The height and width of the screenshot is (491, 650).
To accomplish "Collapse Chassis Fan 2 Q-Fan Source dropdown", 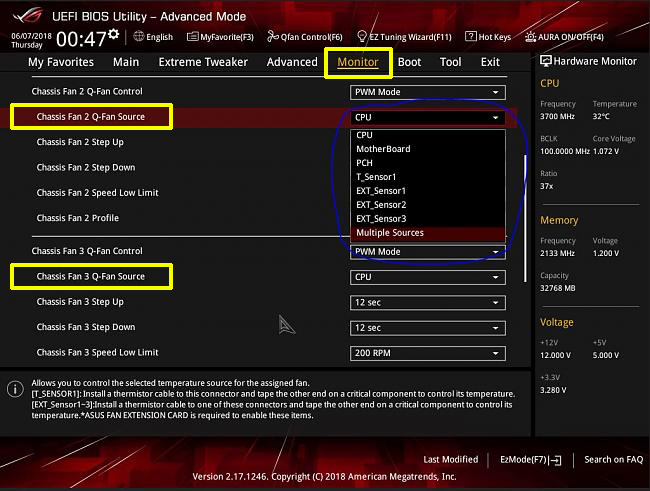I will 428,117.
